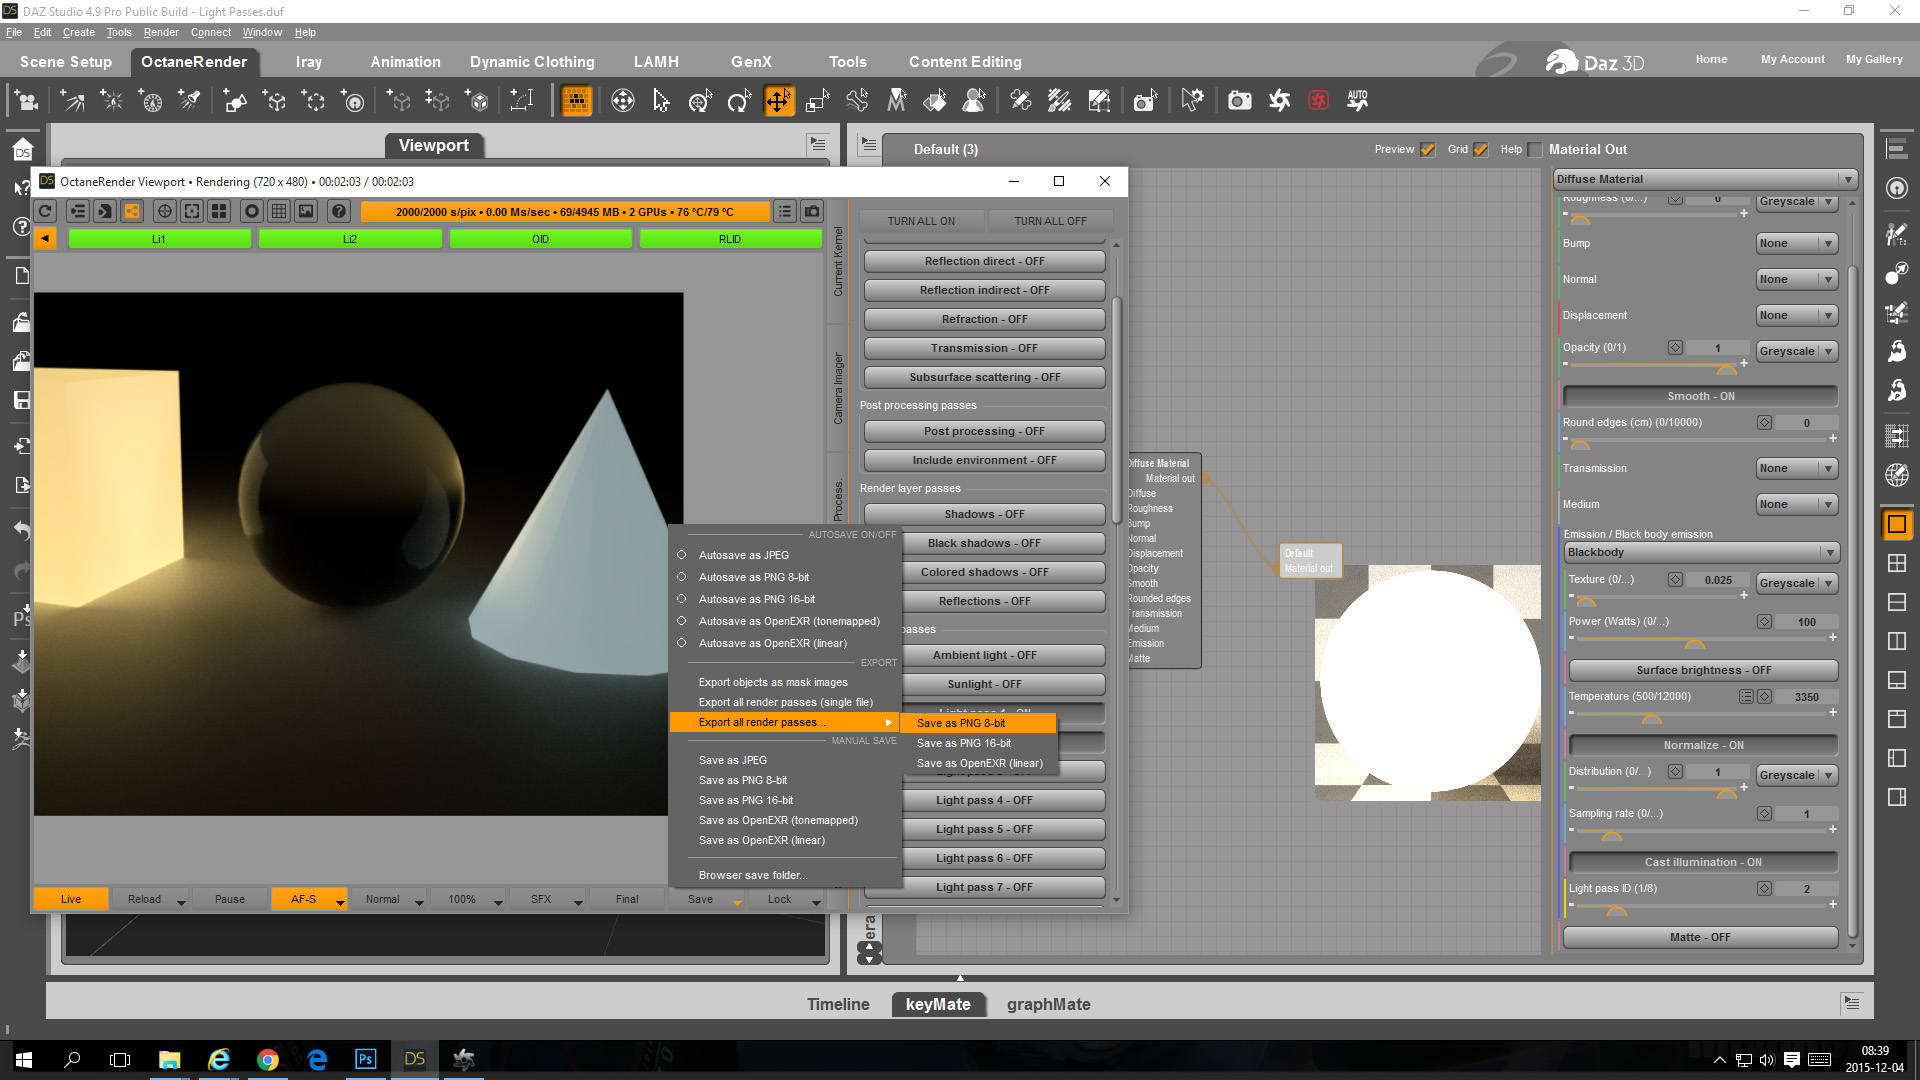Enable Autosave as JPEG option
The height and width of the screenshot is (1080, 1920).
[743, 555]
